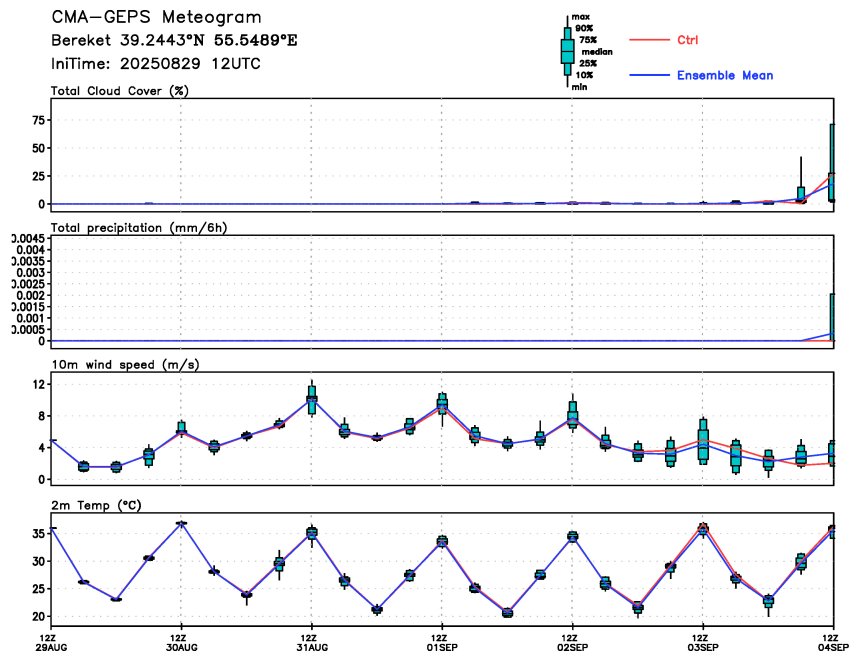
Task: Click the 12Z 02SEP time axis label
Action: 573,642
